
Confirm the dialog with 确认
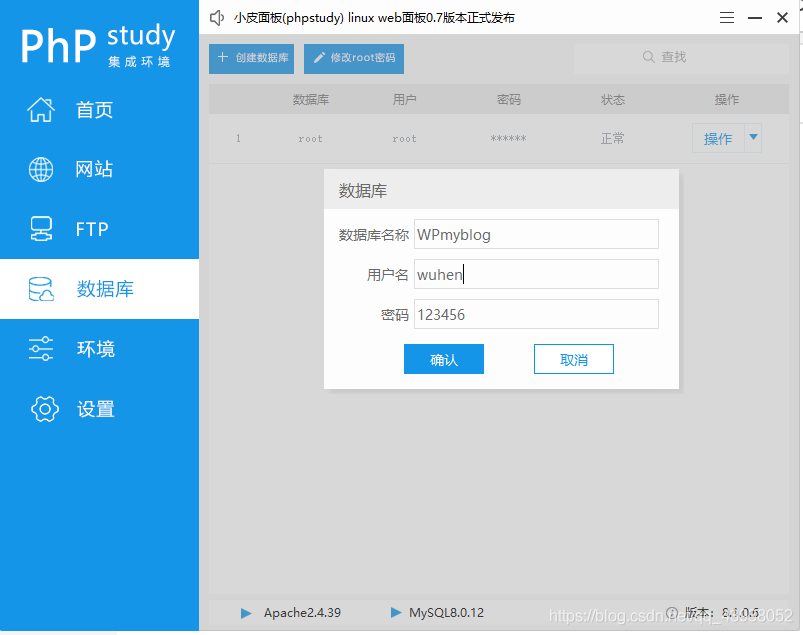(443, 359)
